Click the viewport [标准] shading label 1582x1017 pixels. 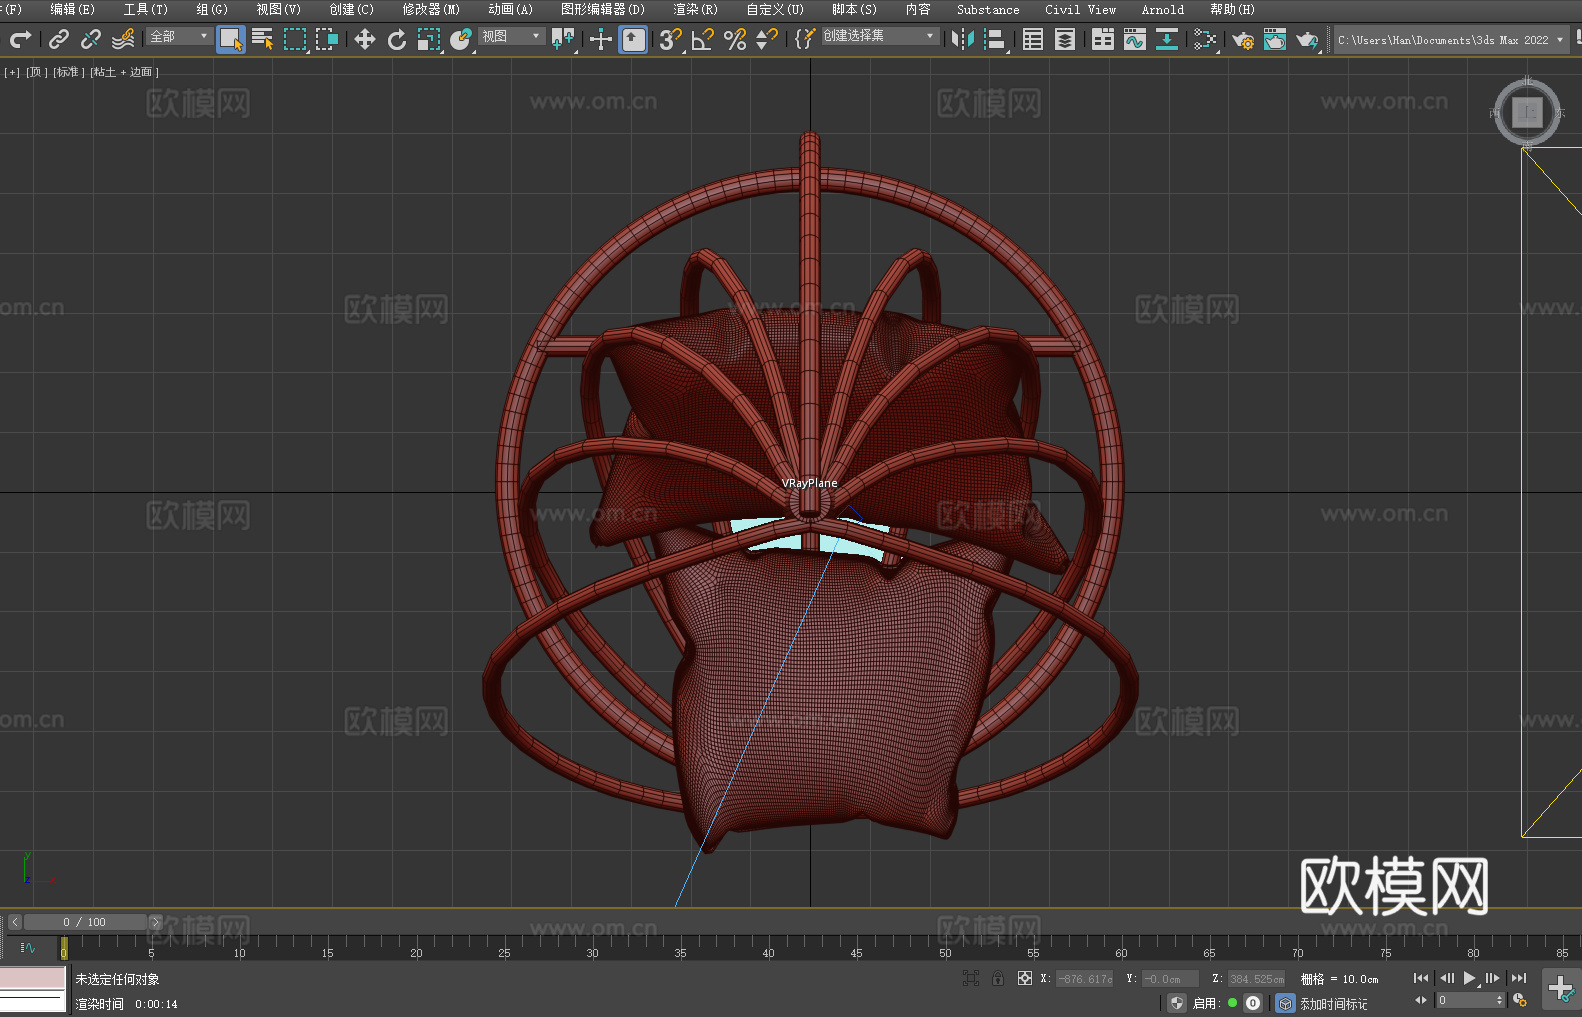coord(69,72)
